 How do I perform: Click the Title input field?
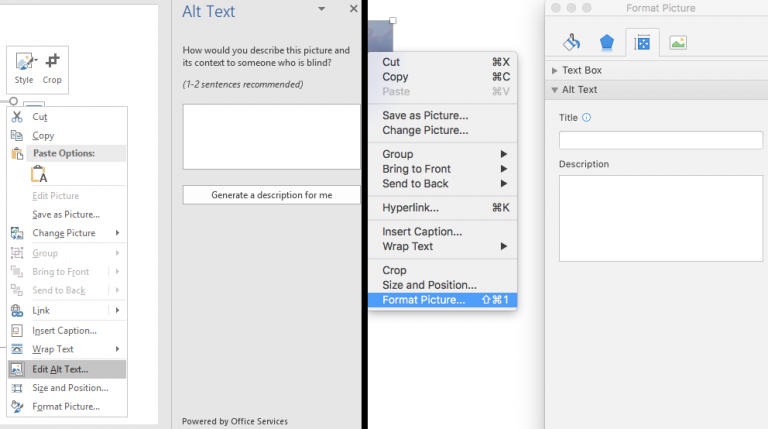(660, 140)
